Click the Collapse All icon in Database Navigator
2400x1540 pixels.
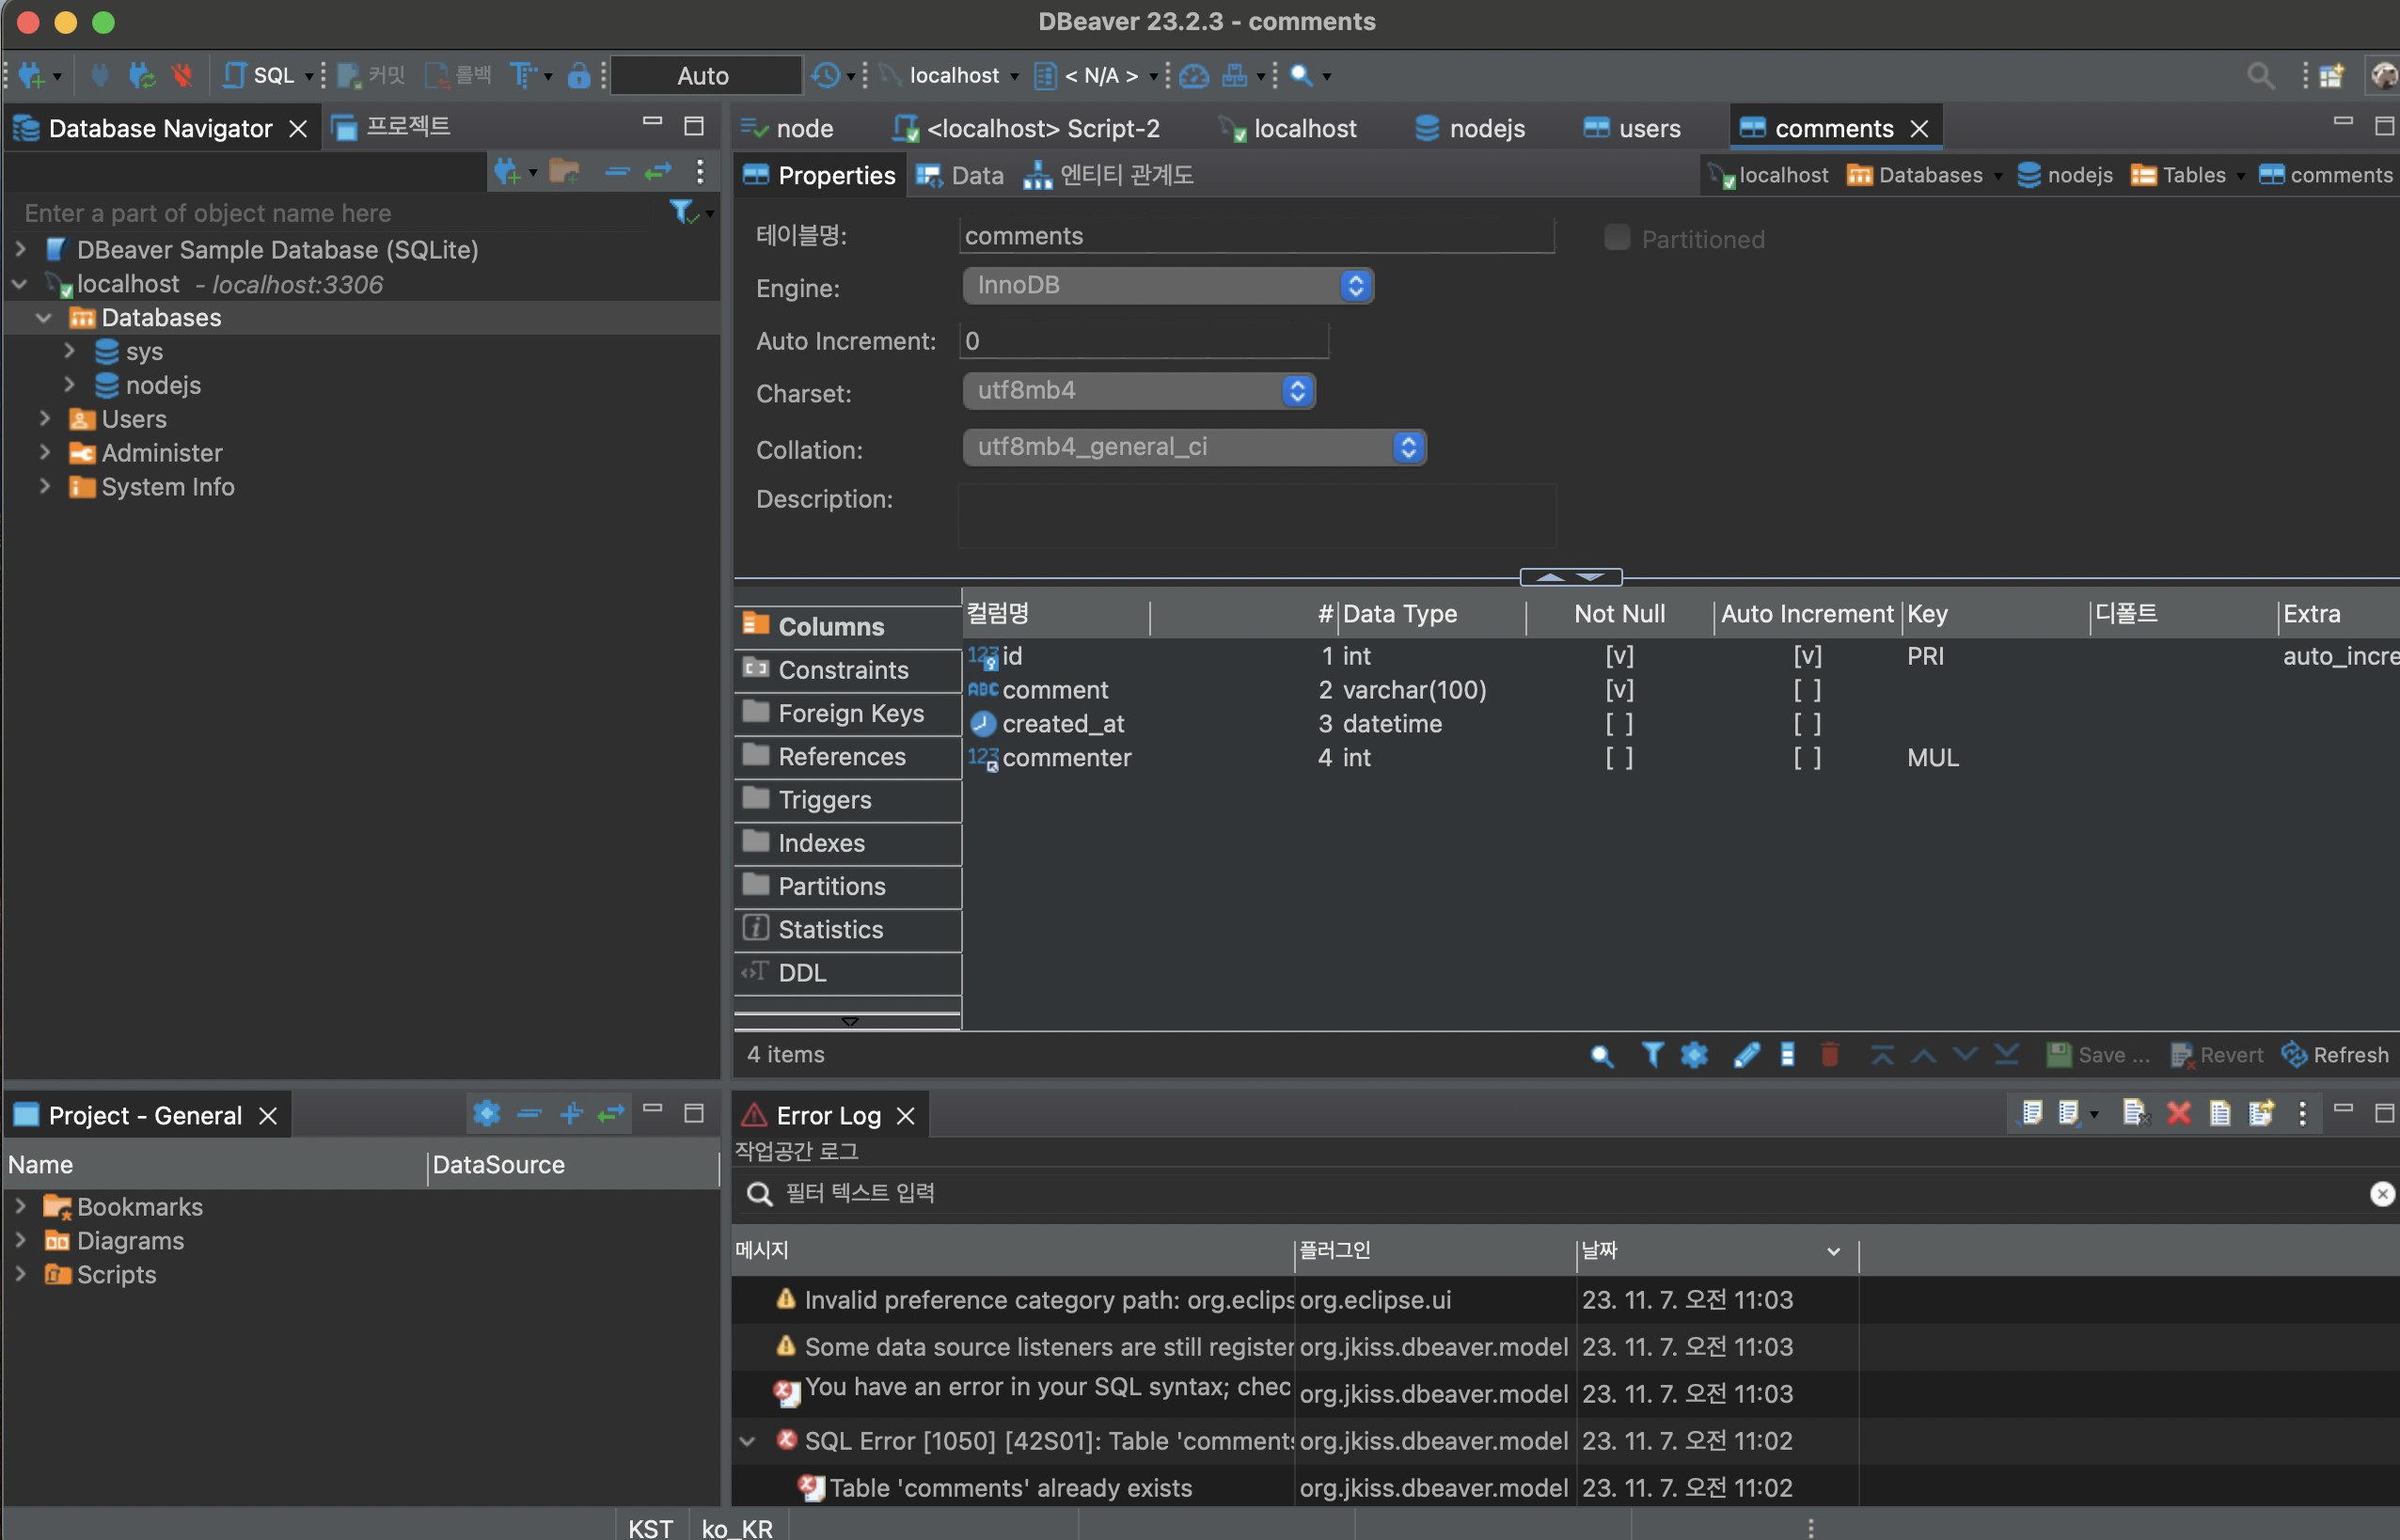click(x=617, y=172)
